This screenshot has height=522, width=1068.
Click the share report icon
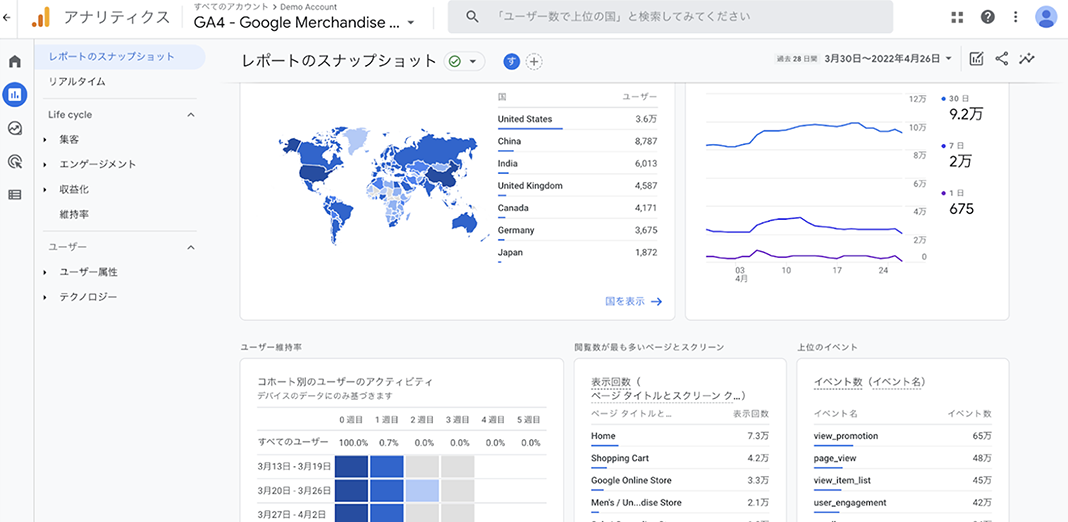tap(1001, 59)
